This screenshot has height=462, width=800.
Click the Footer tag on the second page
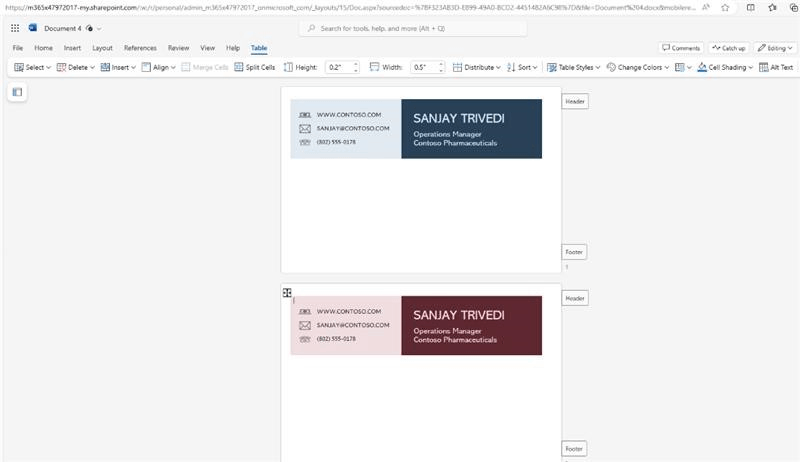(574, 449)
